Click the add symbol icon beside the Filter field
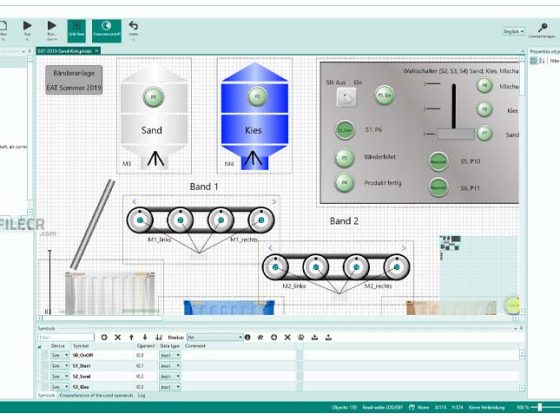The height and width of the screenshot is (420, 560). [104, 337]
